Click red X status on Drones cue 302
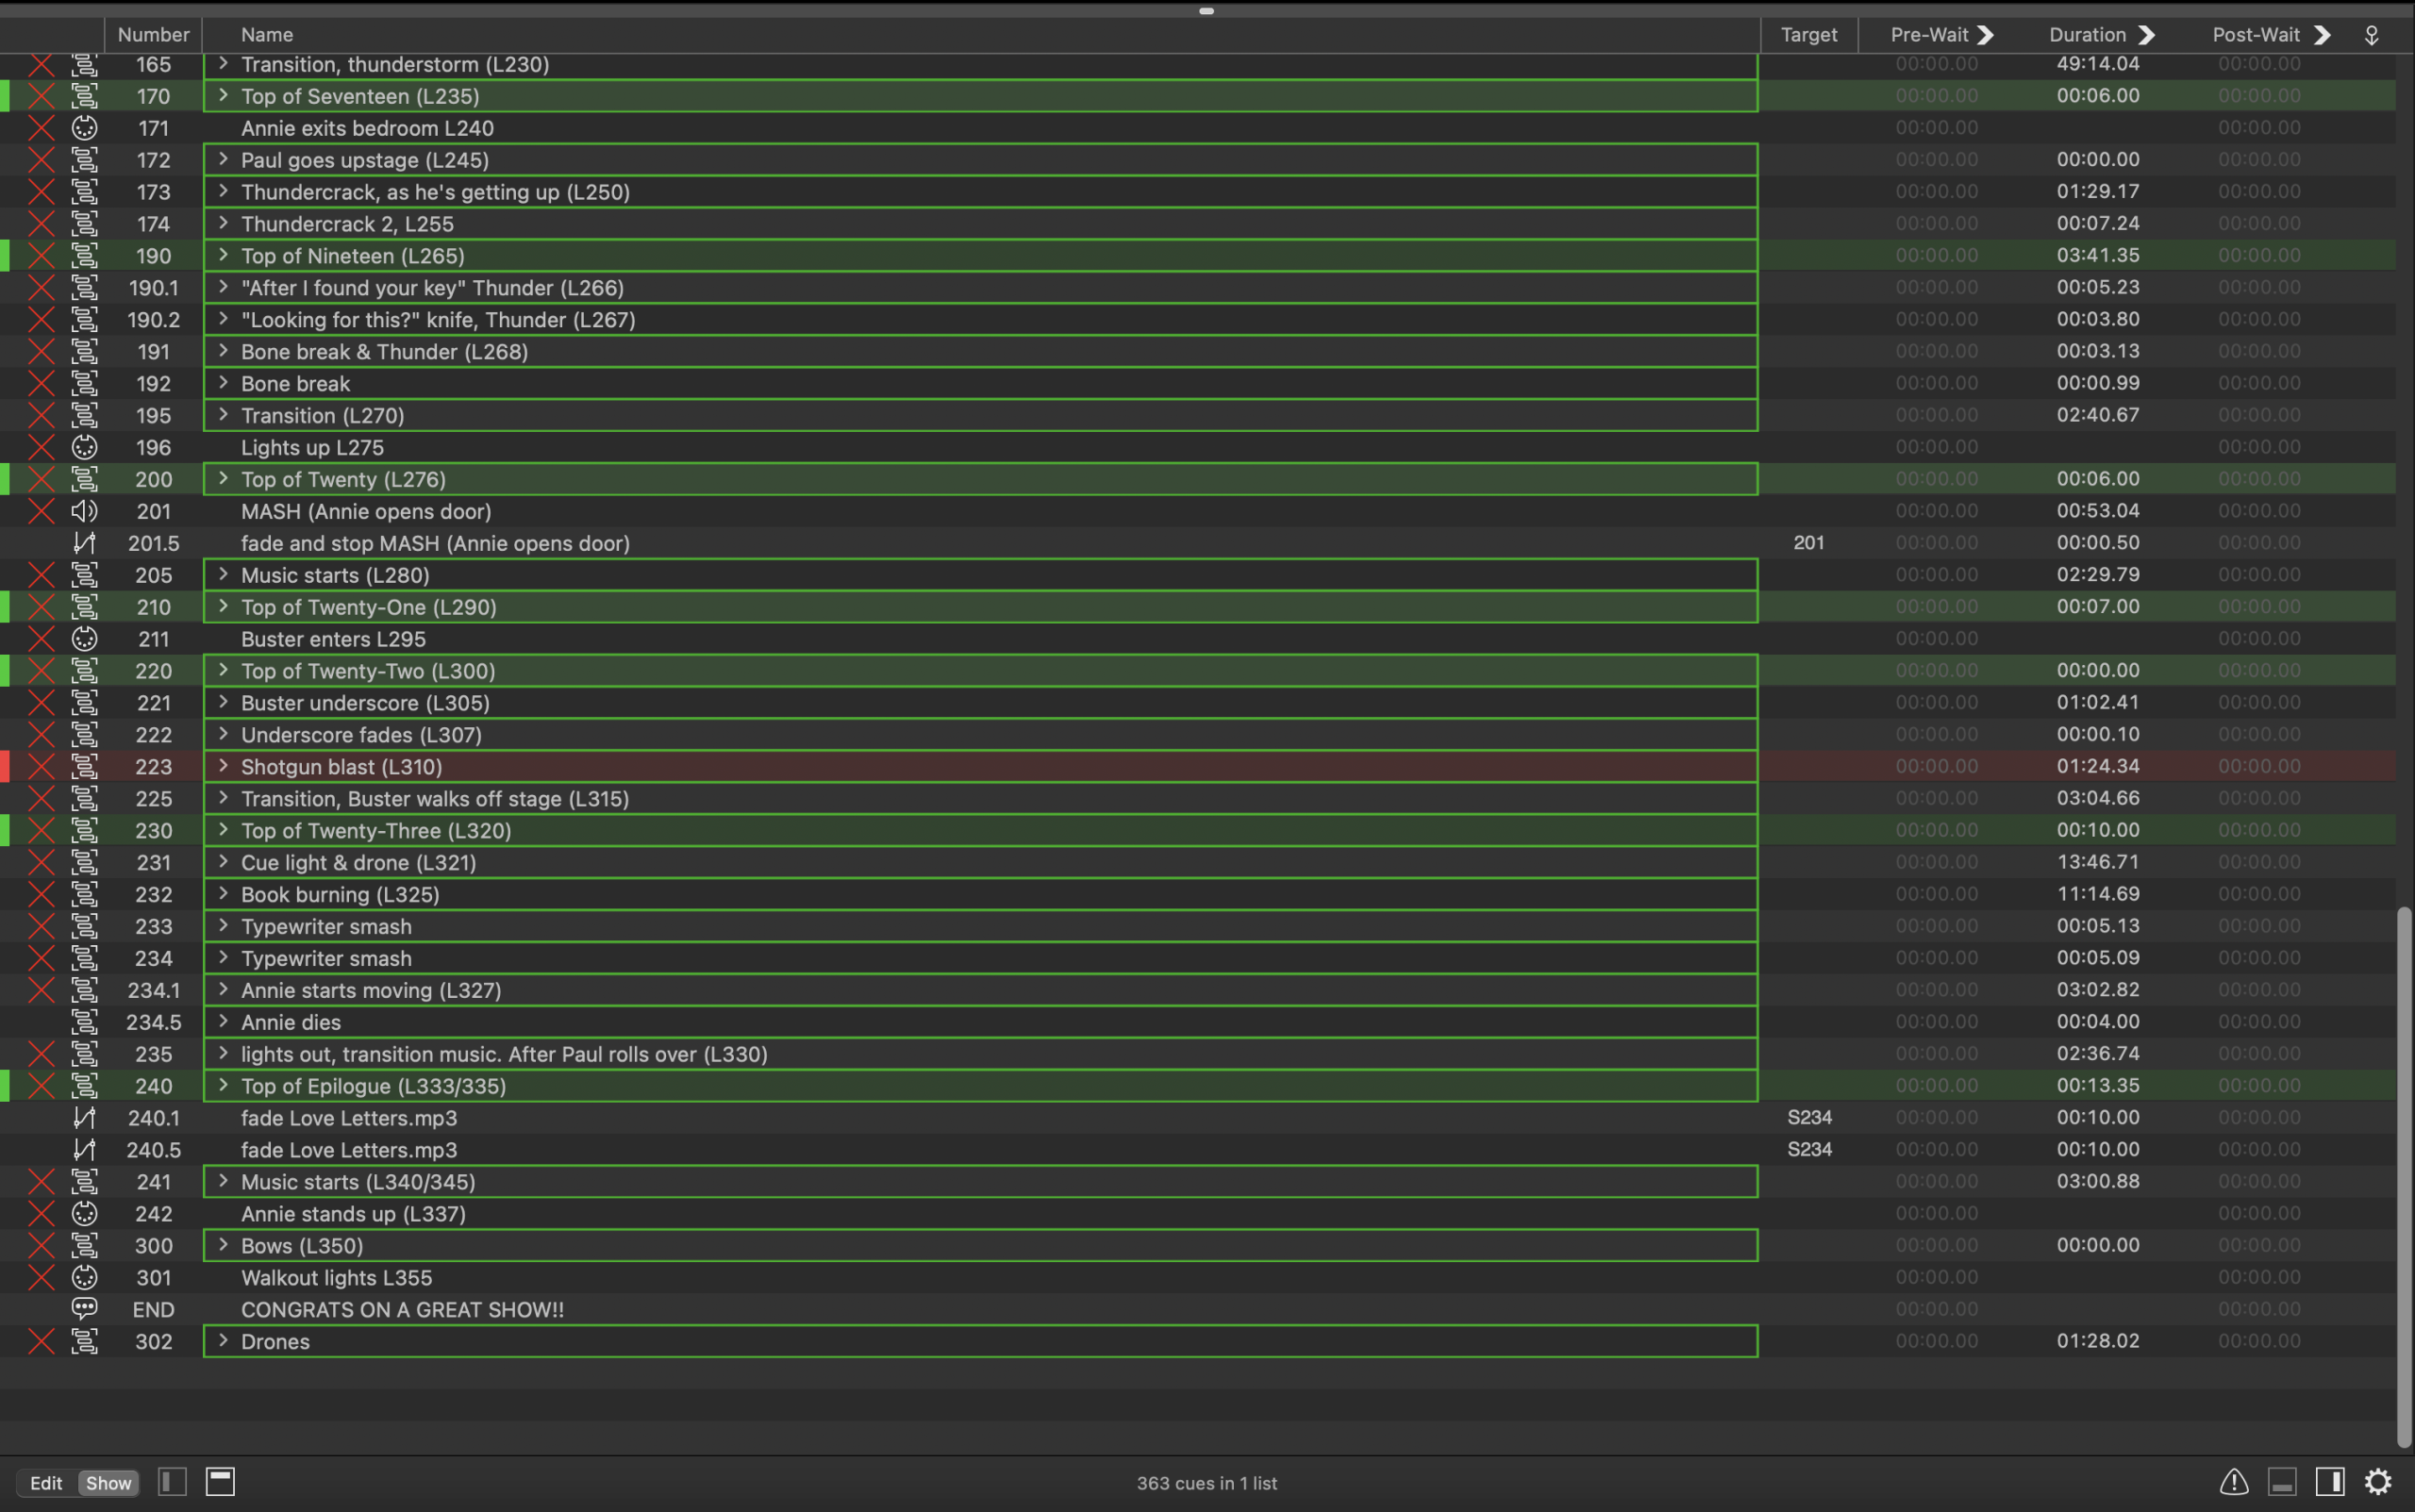This screenshot has width=2415, height=1512. pyautogui.click(x=41, y=1341)
